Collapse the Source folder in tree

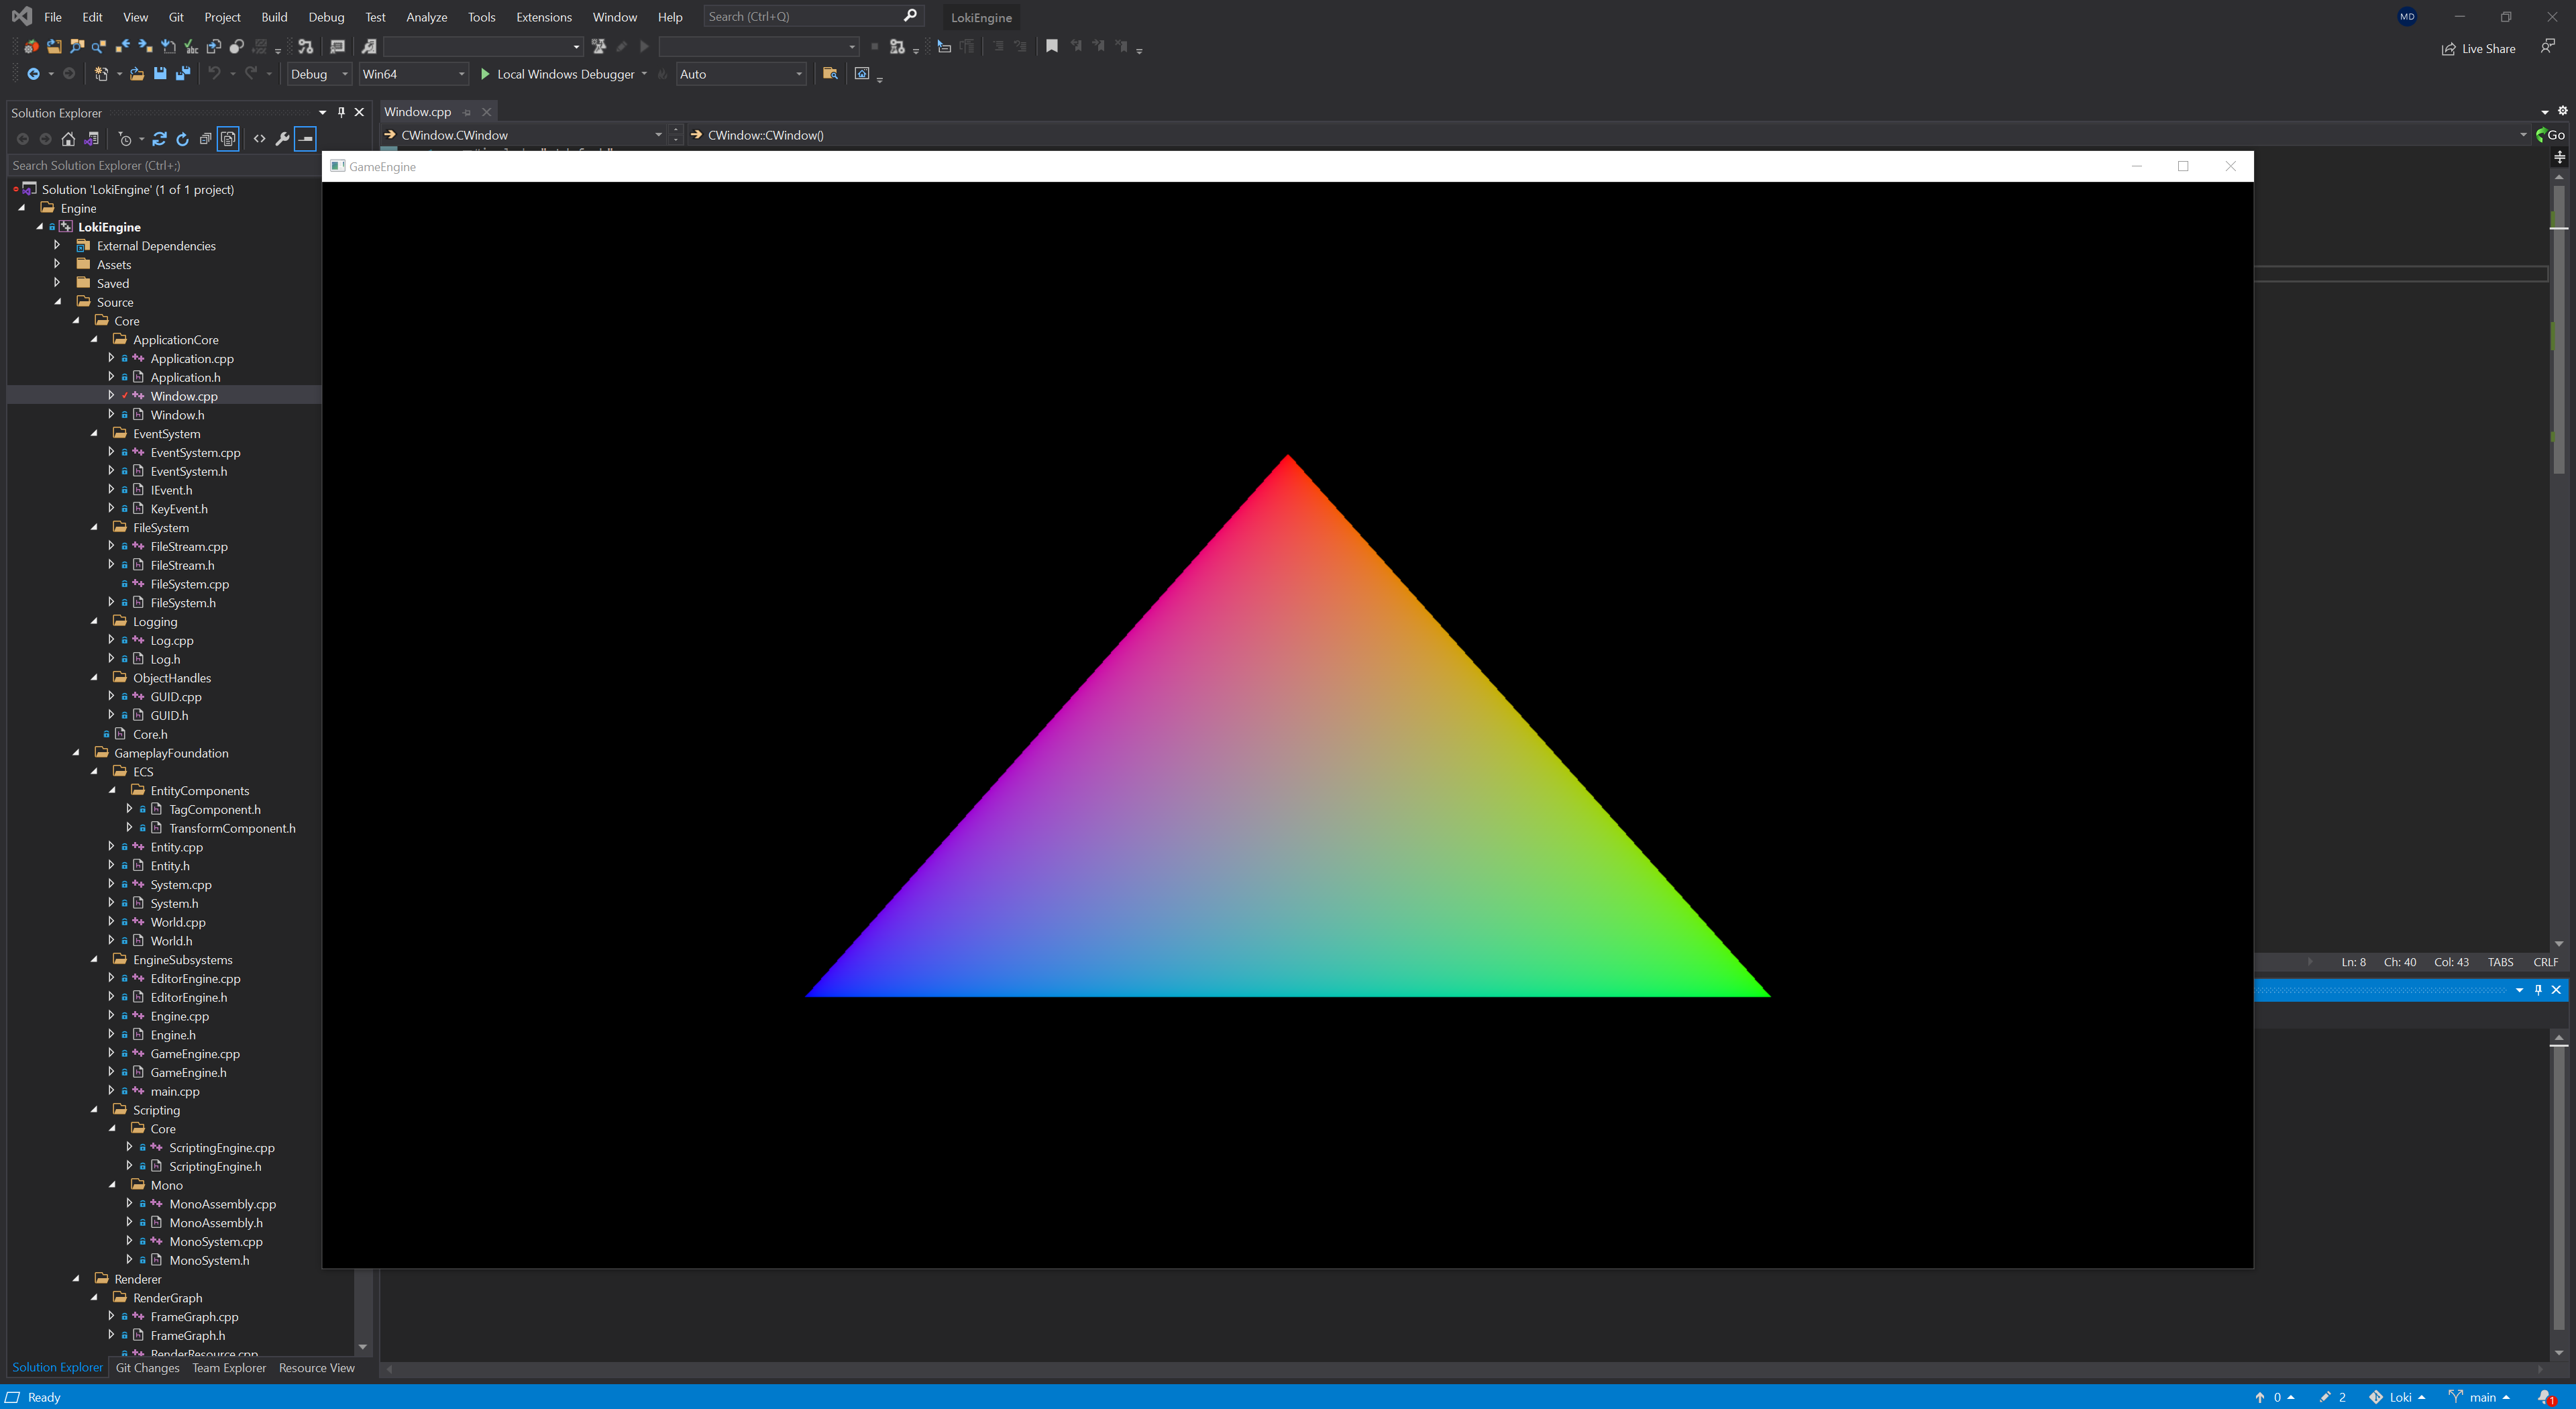tap(58, 302)
